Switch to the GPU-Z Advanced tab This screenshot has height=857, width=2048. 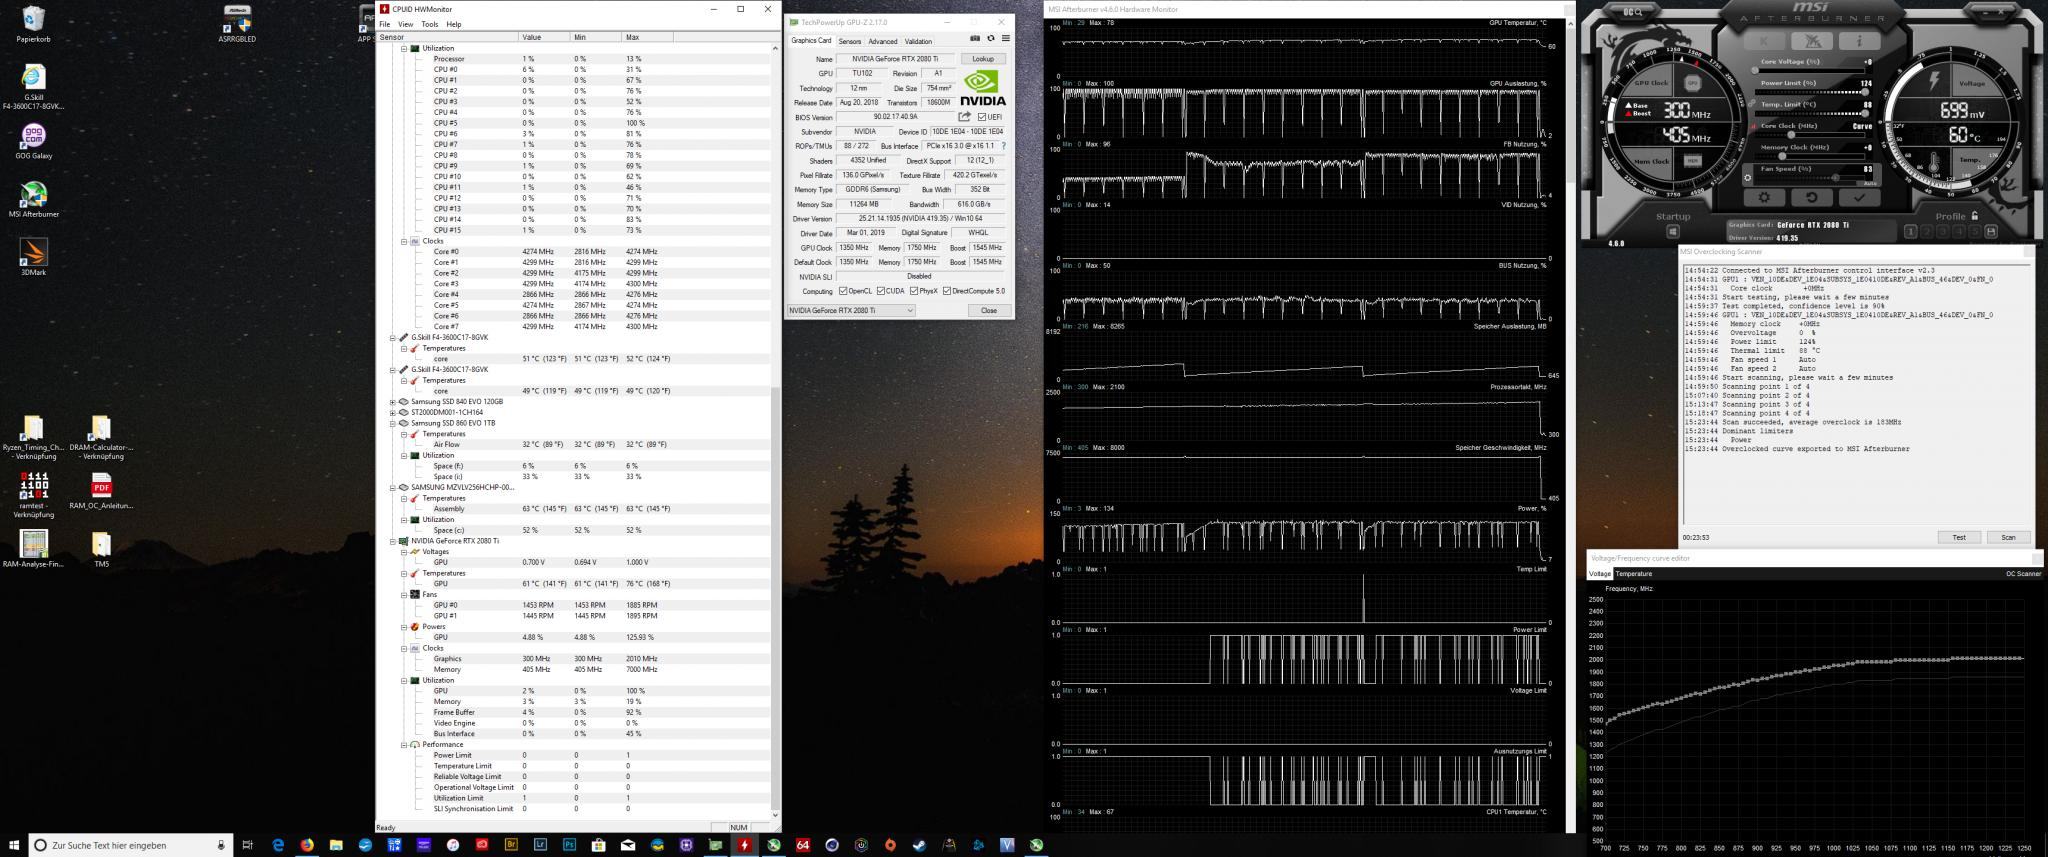point(882,41)
